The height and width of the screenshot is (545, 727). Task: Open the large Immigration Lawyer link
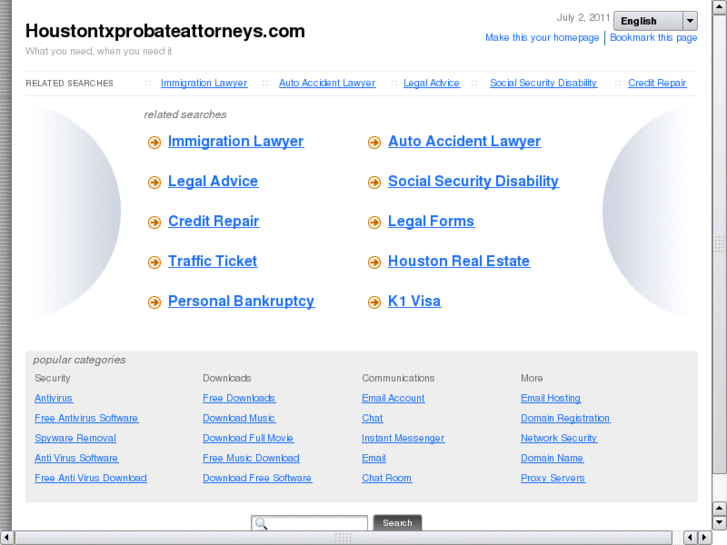click(x=236, y=141)
